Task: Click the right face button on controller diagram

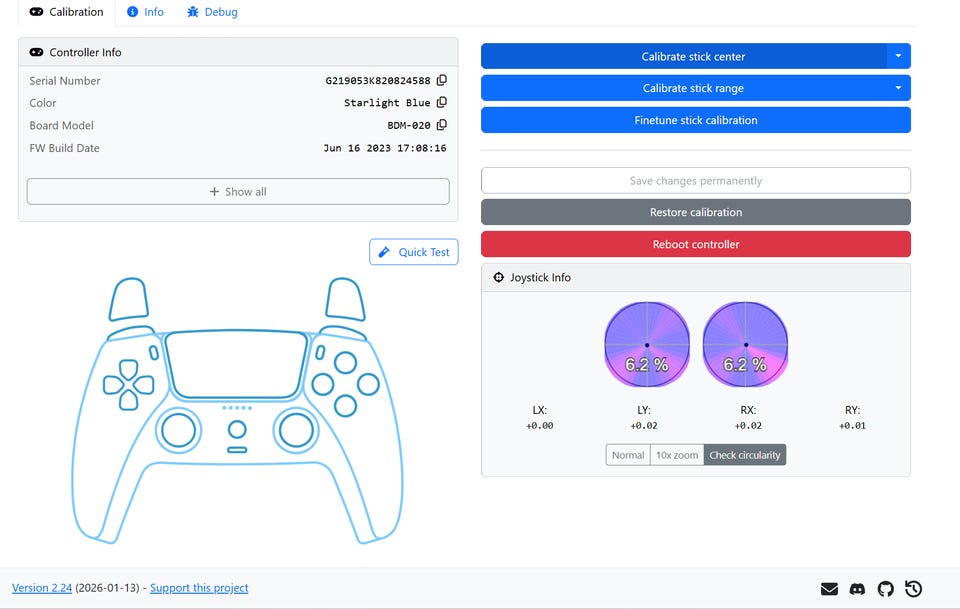Action: 368,384
